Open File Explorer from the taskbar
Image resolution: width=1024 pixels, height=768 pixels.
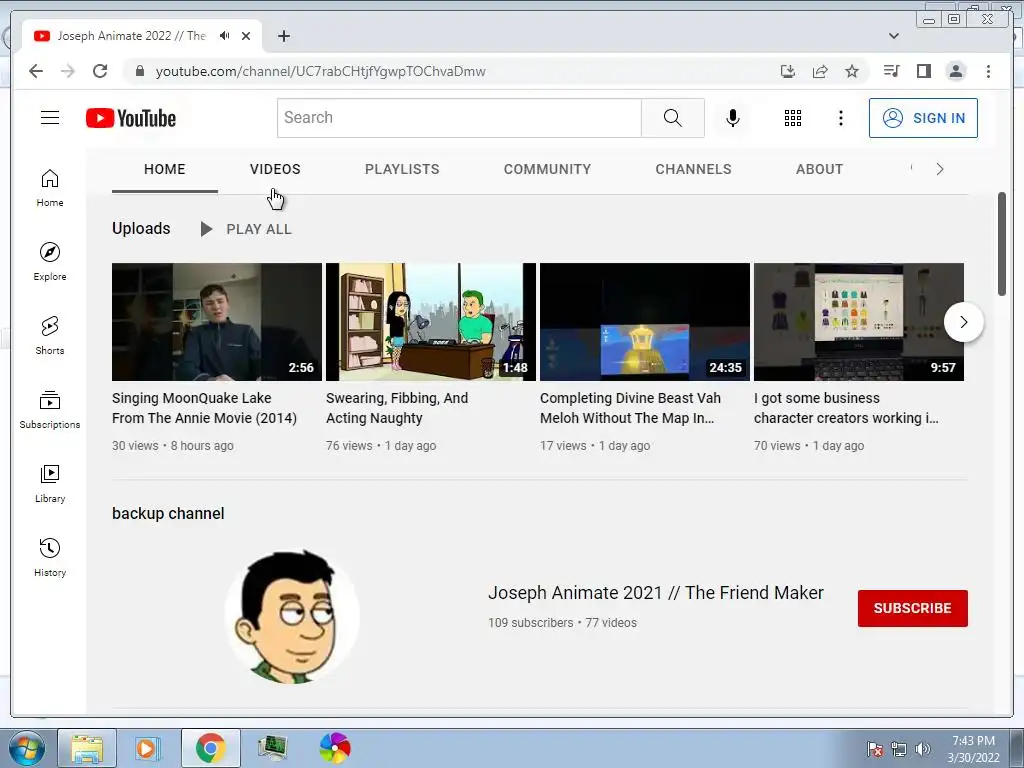[87, 748]
